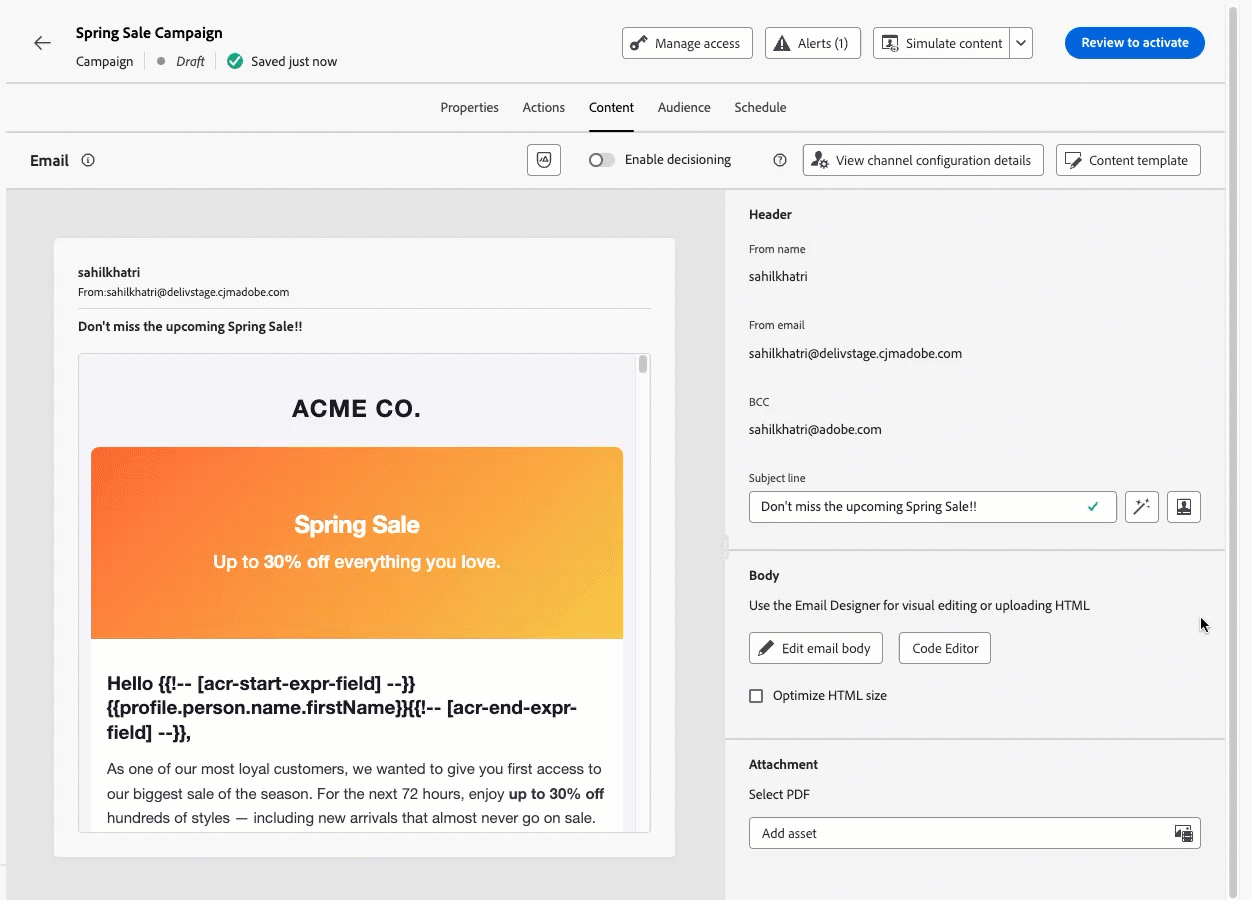Click the help question mark icon
The width and height of the screenshot is (1252, 900).
tap(780, 160)
